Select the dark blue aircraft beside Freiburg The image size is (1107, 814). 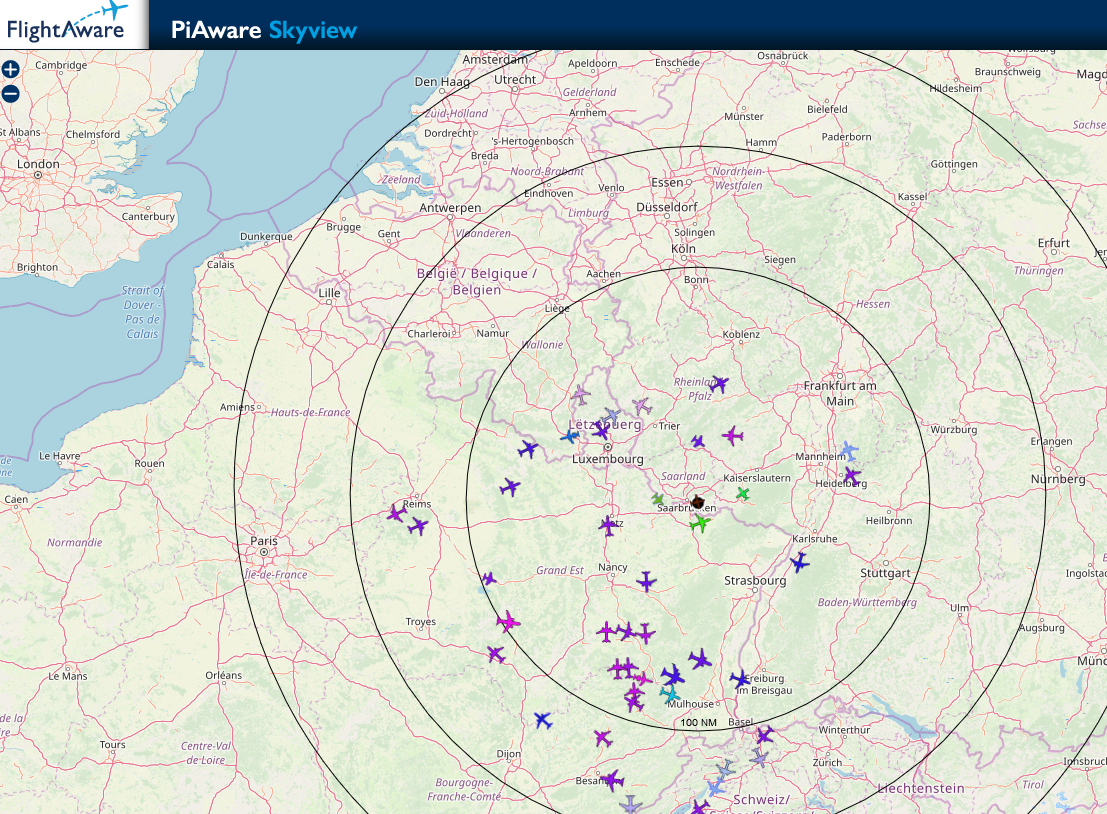point(739,680)
